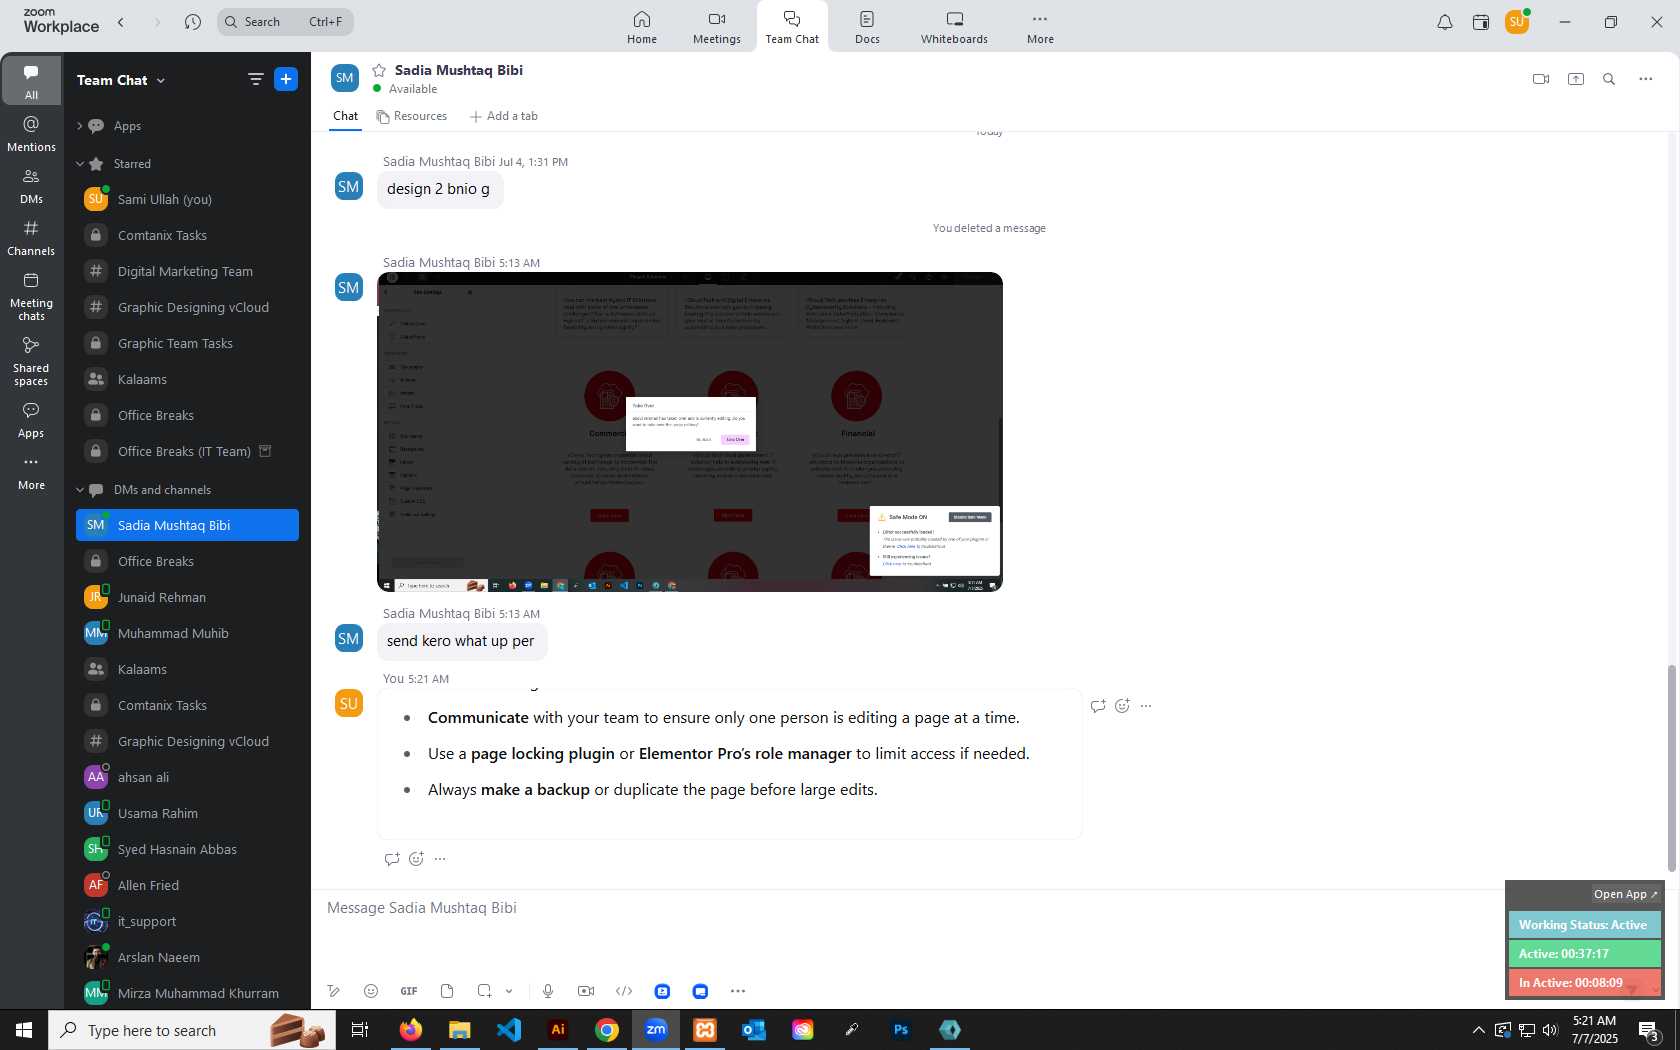Viewport: 1680px width, 1050px height.
Task: Open the screenshot image from Sadia
Action: click(690, 432)
